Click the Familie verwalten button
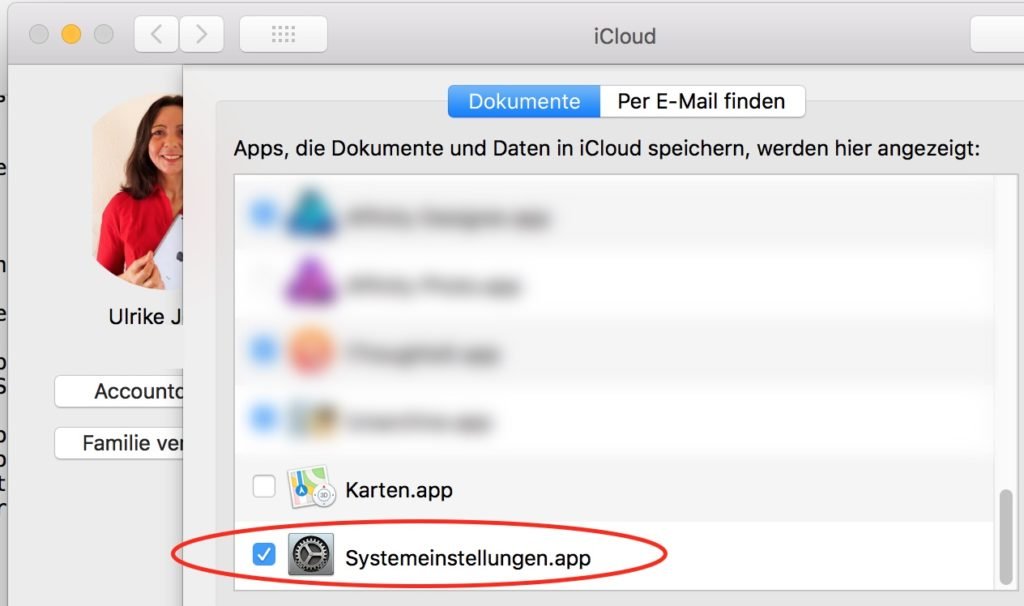Image resolution: width=1024 pixels, height=606 pixels. pos(119,443)
